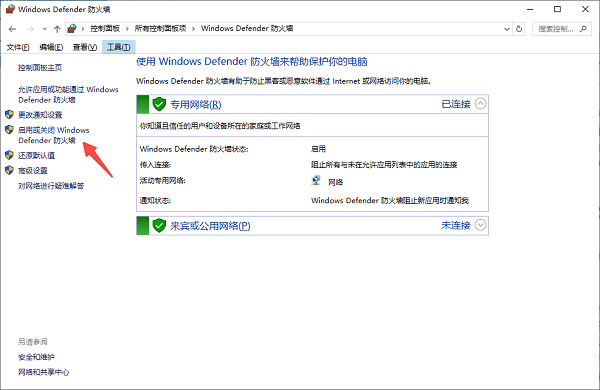Image resolution: width=600 pixels, height=390 pixels.
Task: Click 未连接 status text
Action: pos(456,225)
